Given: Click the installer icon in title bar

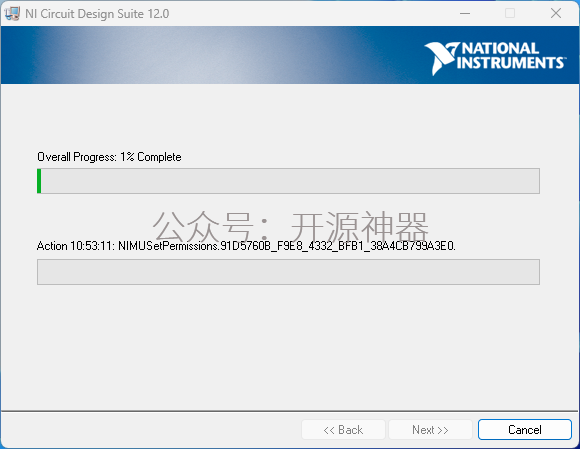Looking at the screenshot, I should tap(12, 14).
